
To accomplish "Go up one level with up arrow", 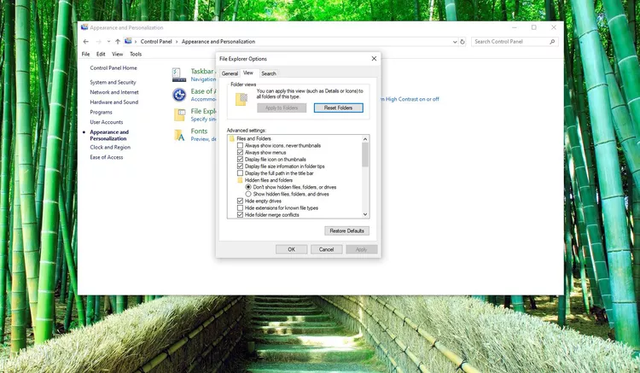I will [118, 42].
